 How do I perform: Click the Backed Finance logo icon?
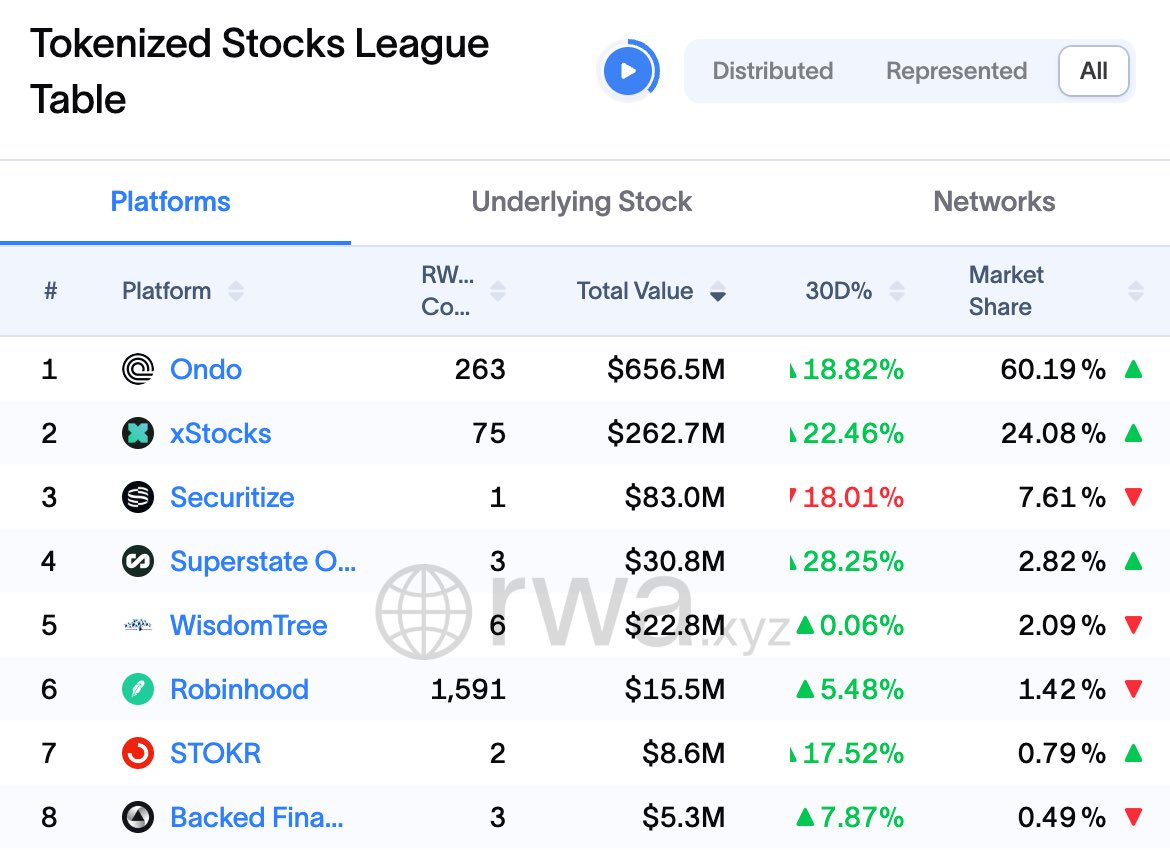pyautogui.click(x=138, y=818)
